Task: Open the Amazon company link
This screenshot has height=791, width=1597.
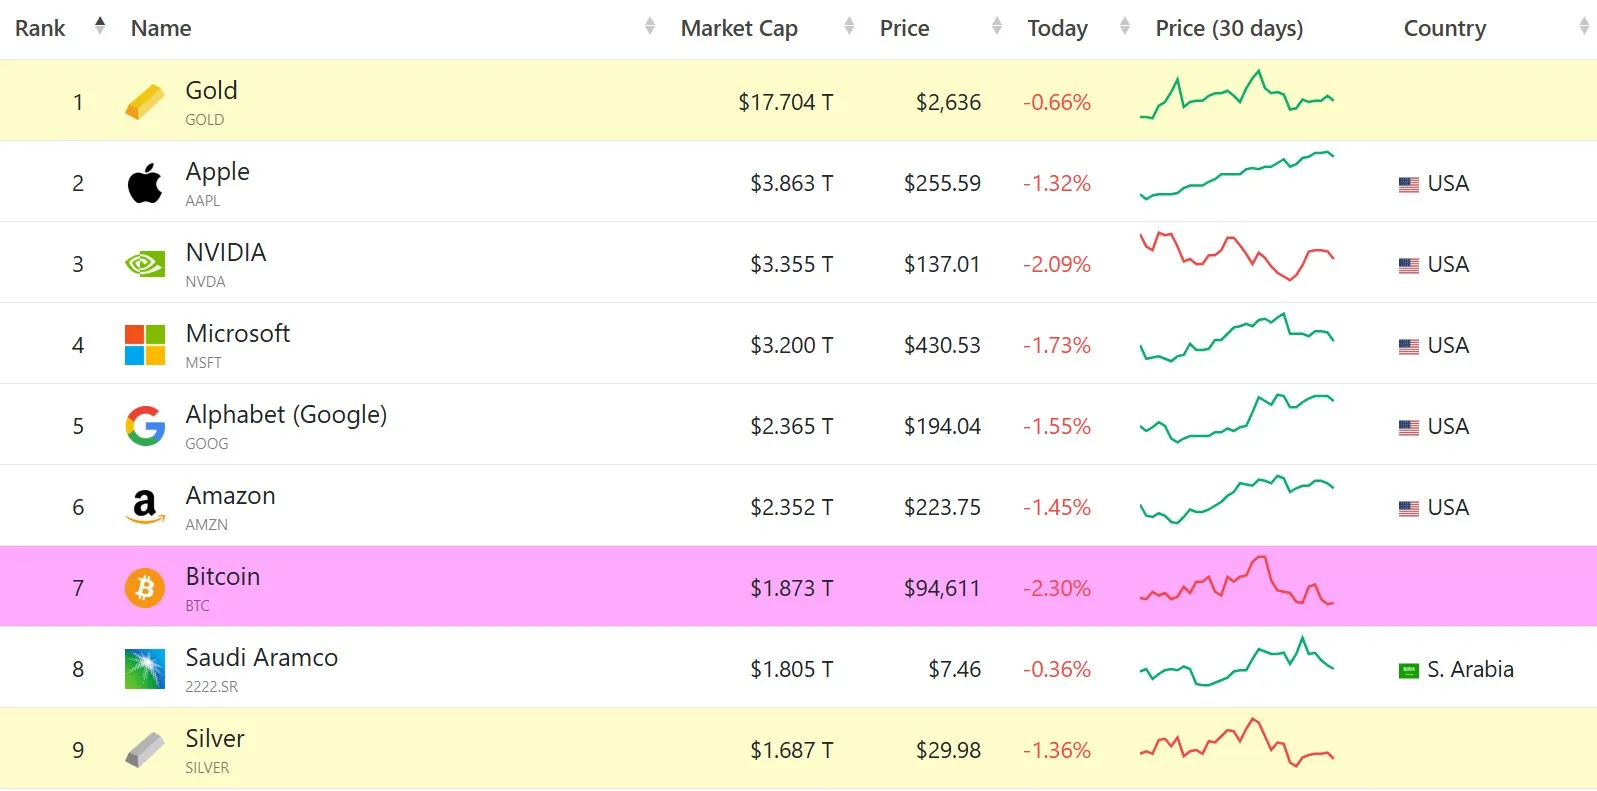Action: (230, 495)
